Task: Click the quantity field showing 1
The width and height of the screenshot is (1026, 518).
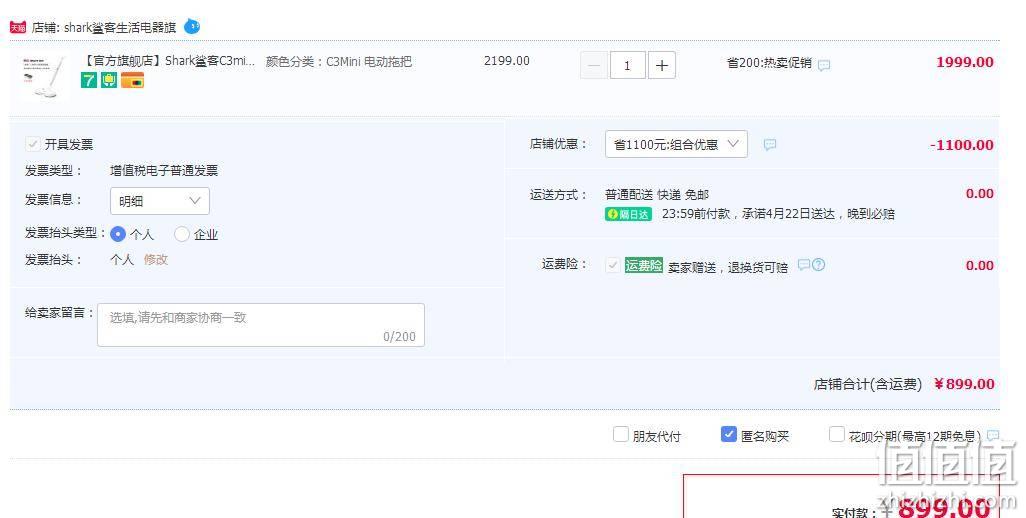Action: [628, 65]
